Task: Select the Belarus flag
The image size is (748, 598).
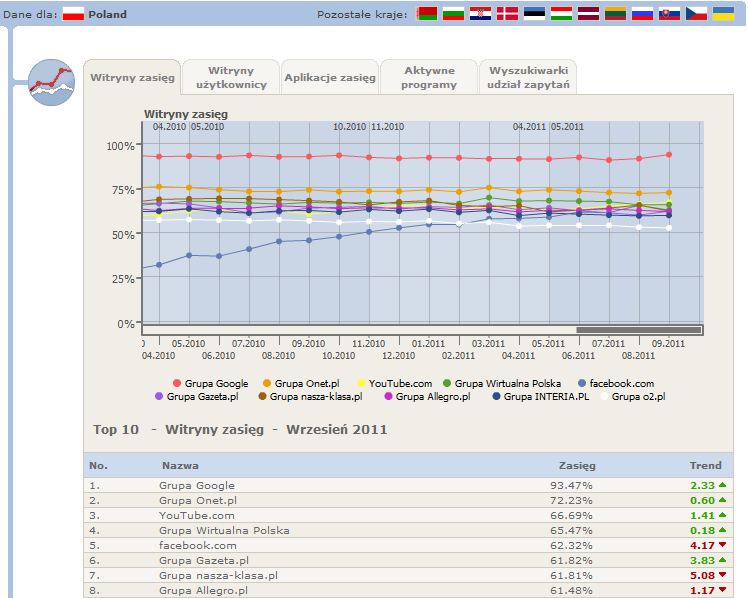Action: pyautogui.click(x=427, y=14)
